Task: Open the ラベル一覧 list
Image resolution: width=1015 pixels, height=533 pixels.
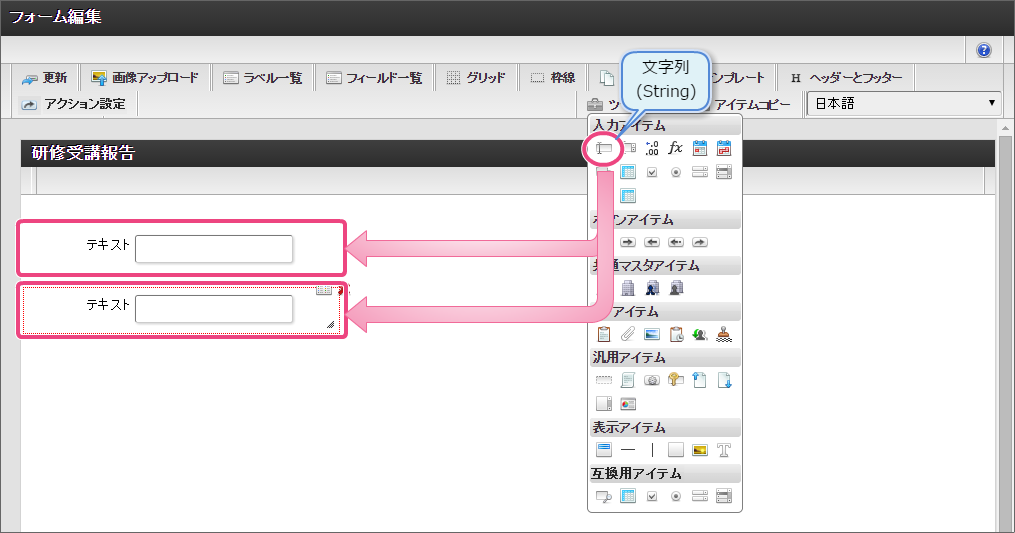Action: click(x=263, y=78)
